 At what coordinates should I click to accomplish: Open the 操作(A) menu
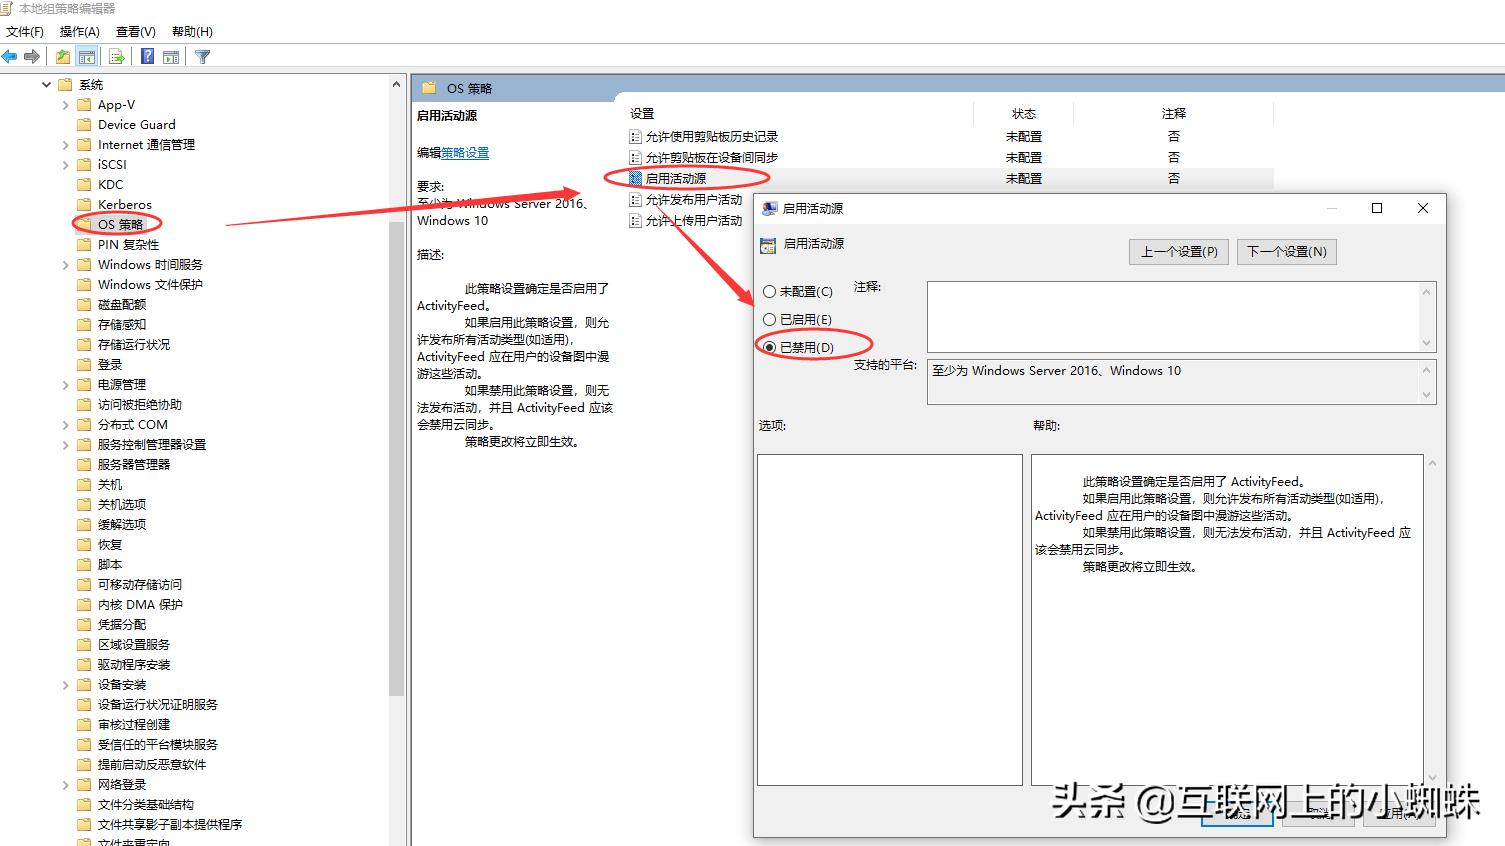[79, 31]
